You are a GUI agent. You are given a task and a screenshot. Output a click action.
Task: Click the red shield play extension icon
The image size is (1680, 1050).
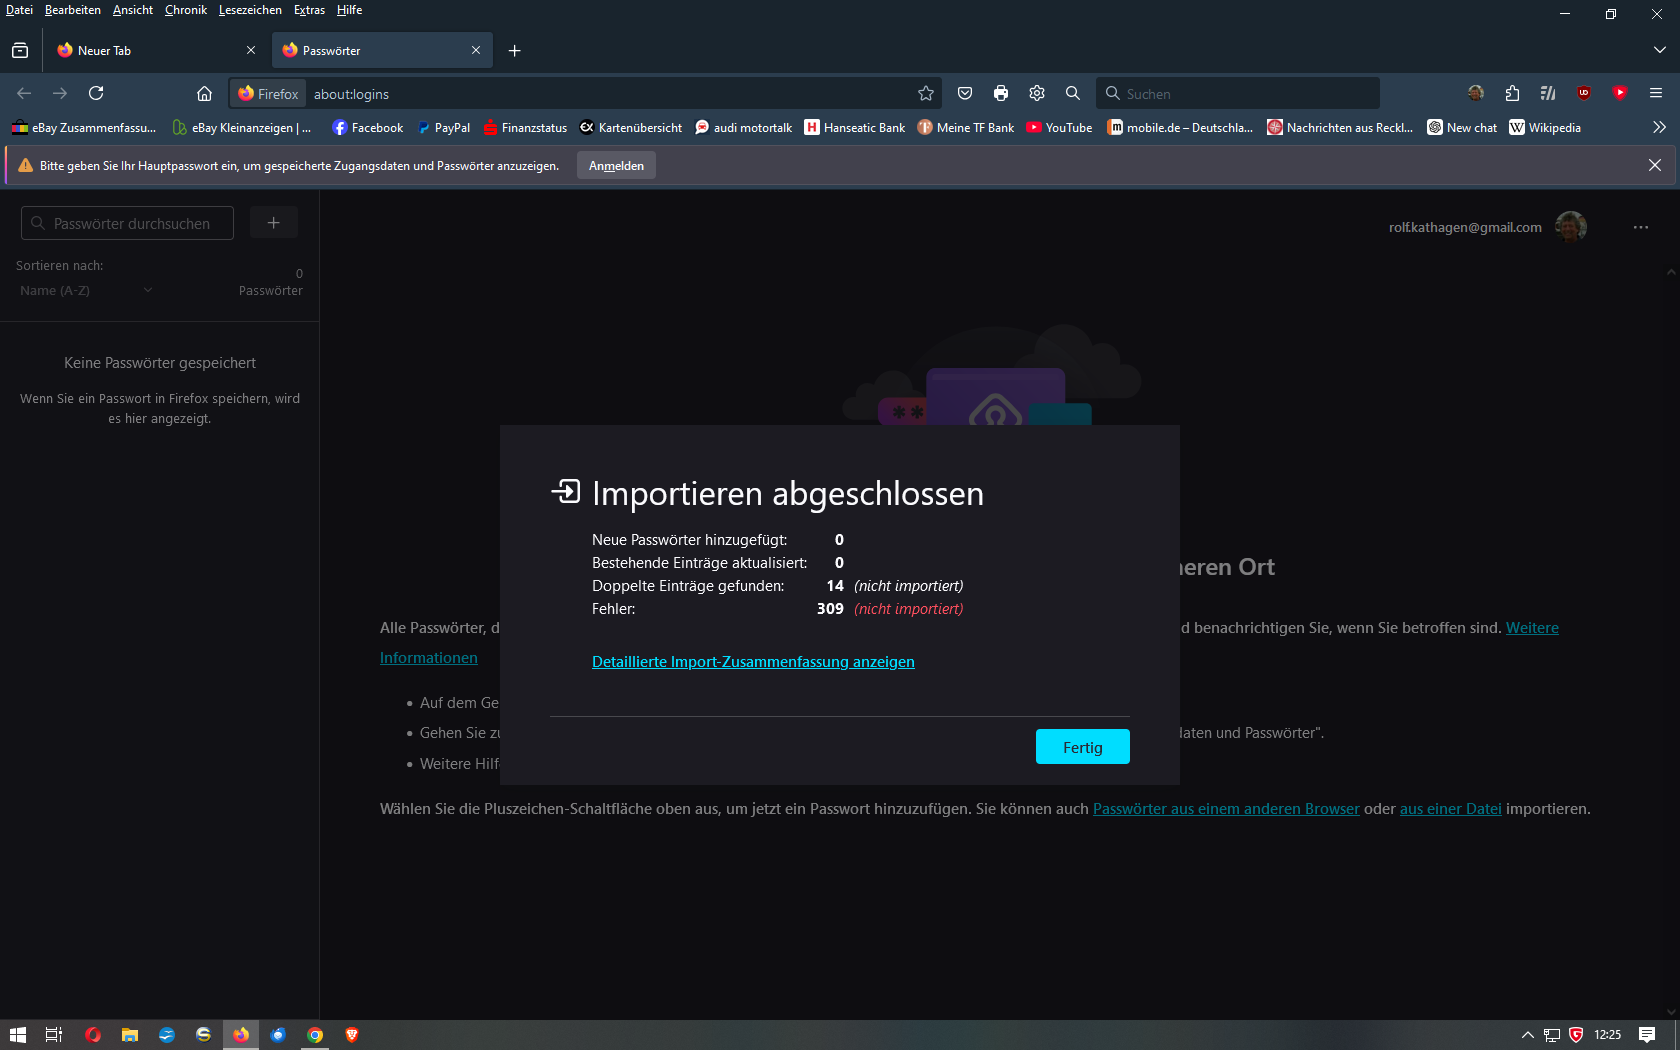[1620, 93]
